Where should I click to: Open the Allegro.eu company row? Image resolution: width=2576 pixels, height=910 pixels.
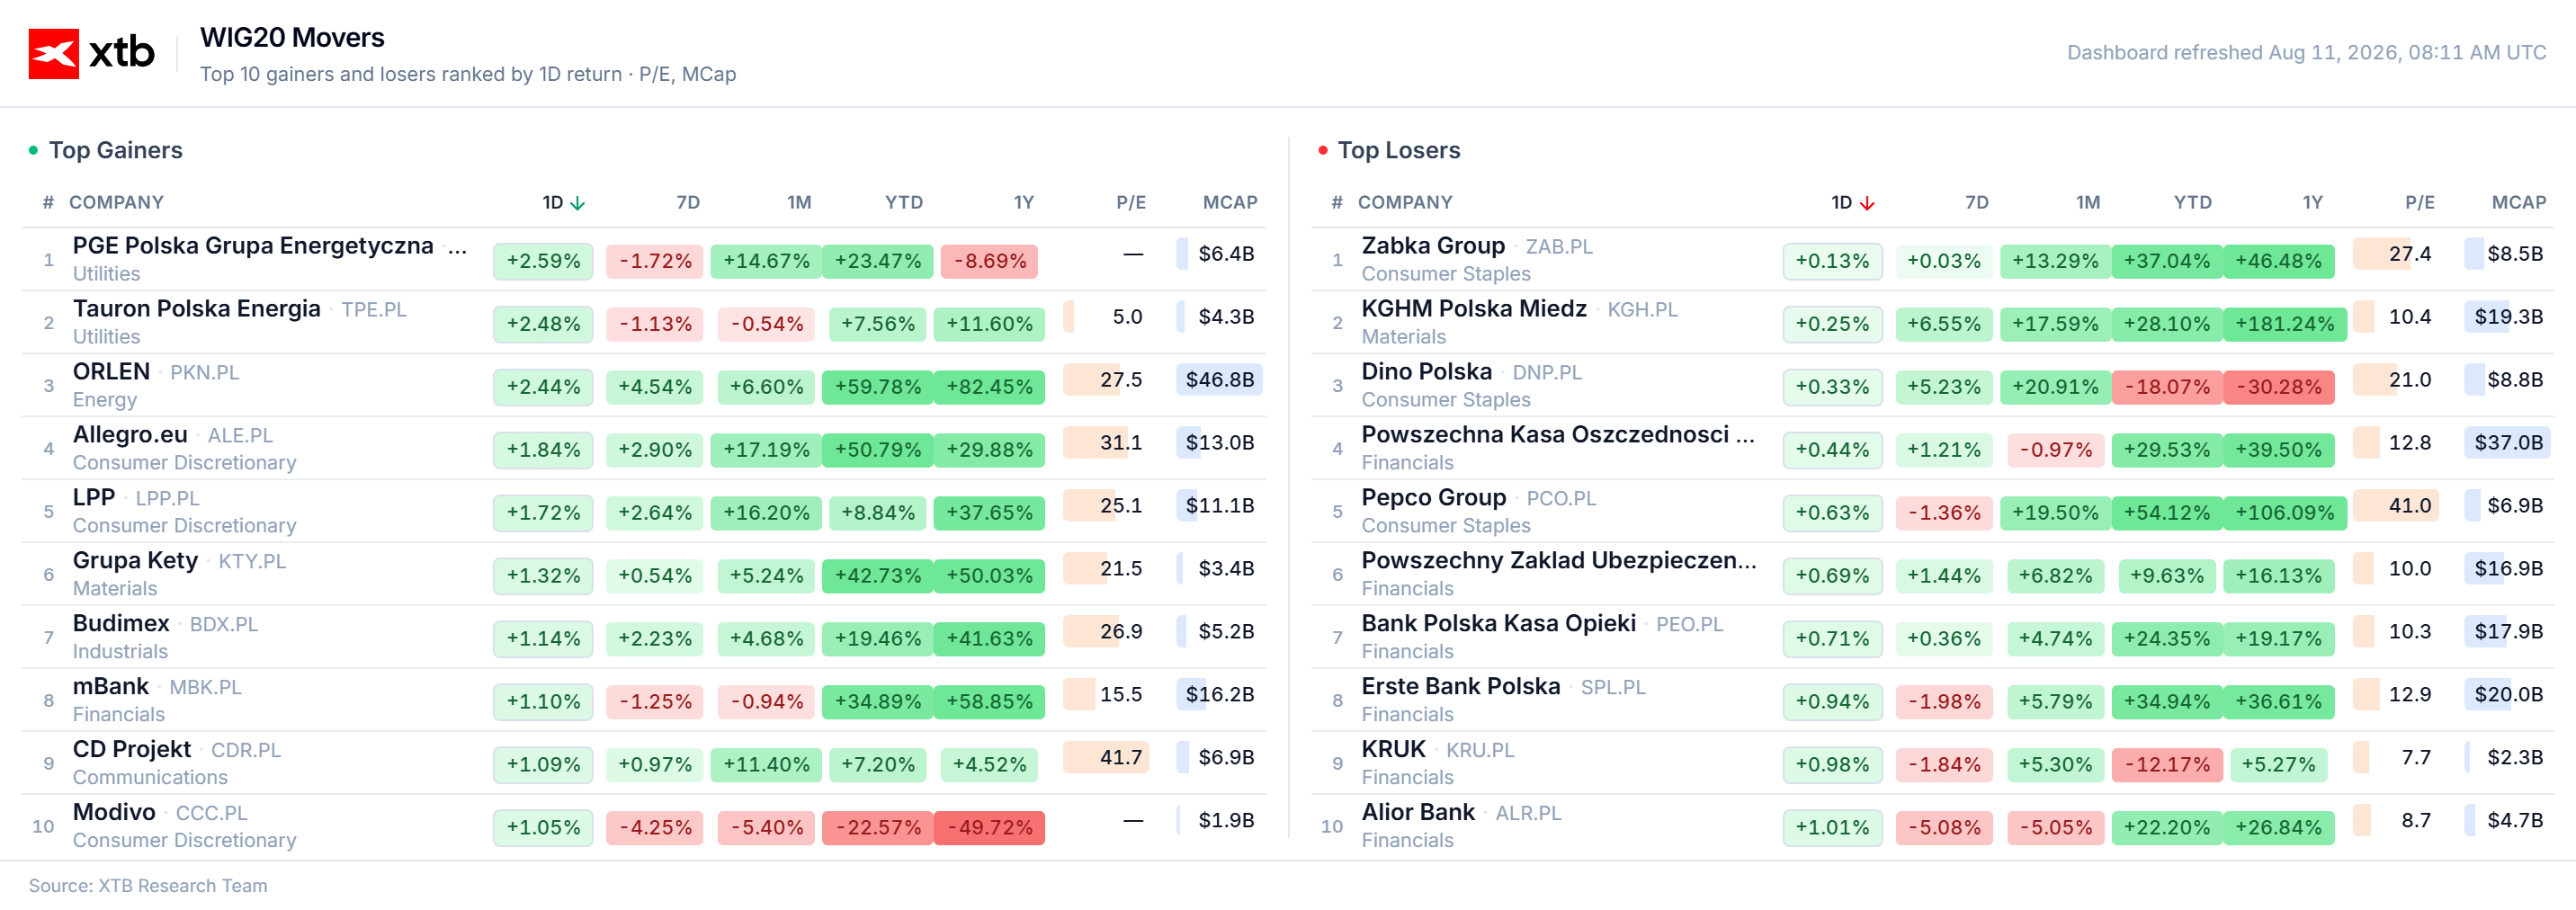click(x=644, y=448)
